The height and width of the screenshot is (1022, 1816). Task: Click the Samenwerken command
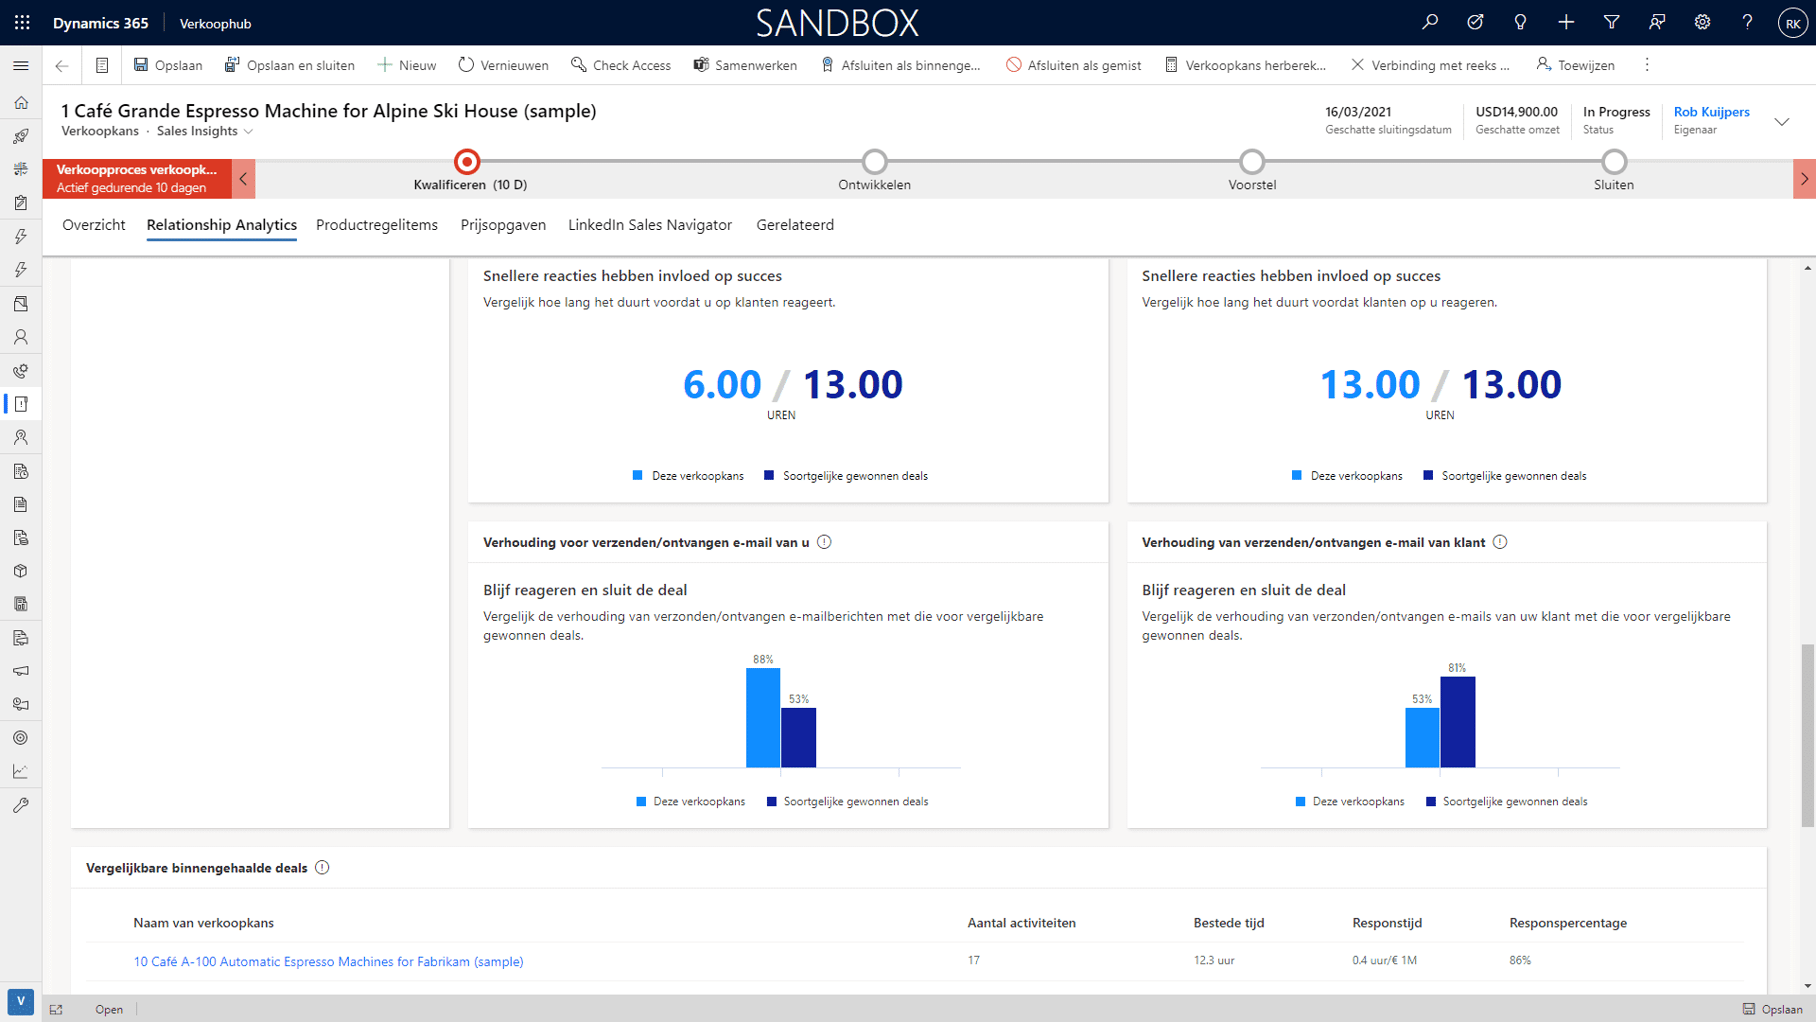pyautogui.click(x=746, y=65)
